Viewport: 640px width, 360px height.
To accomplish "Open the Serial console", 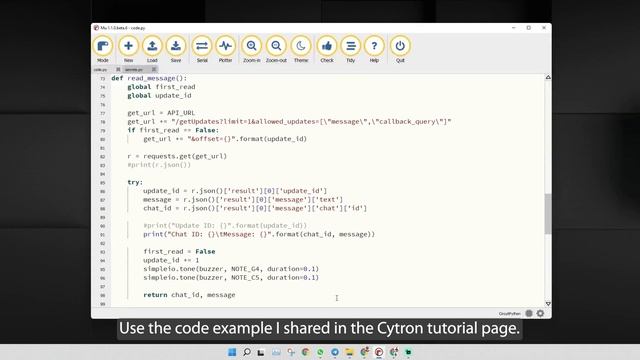I will click(202, 49).
